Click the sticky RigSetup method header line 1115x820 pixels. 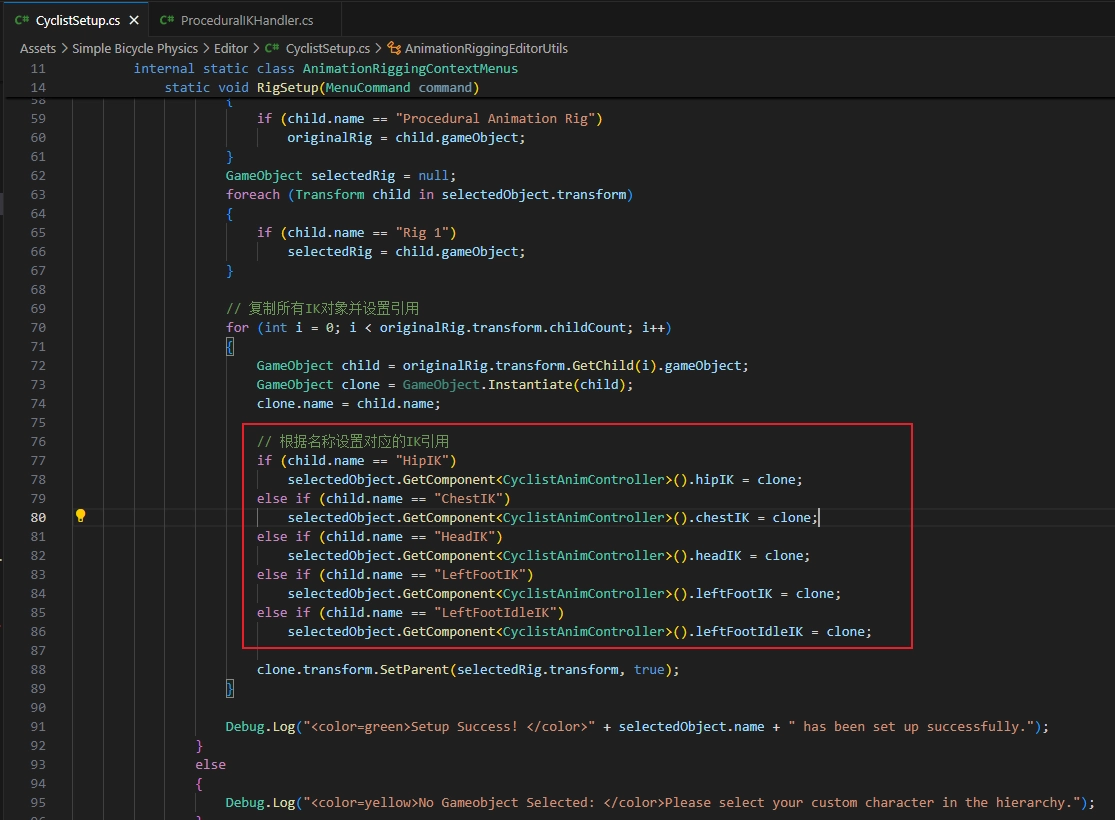(x=321, y=87)
